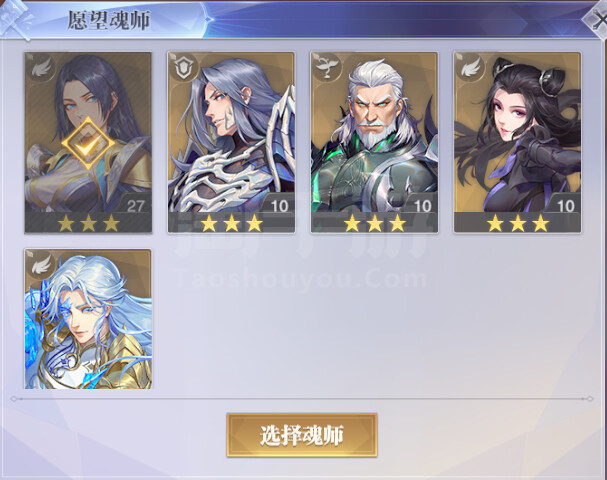Click the level 10 badge on the shield hero card
This screenshot has height=480, width=607.
pos(279,206)
